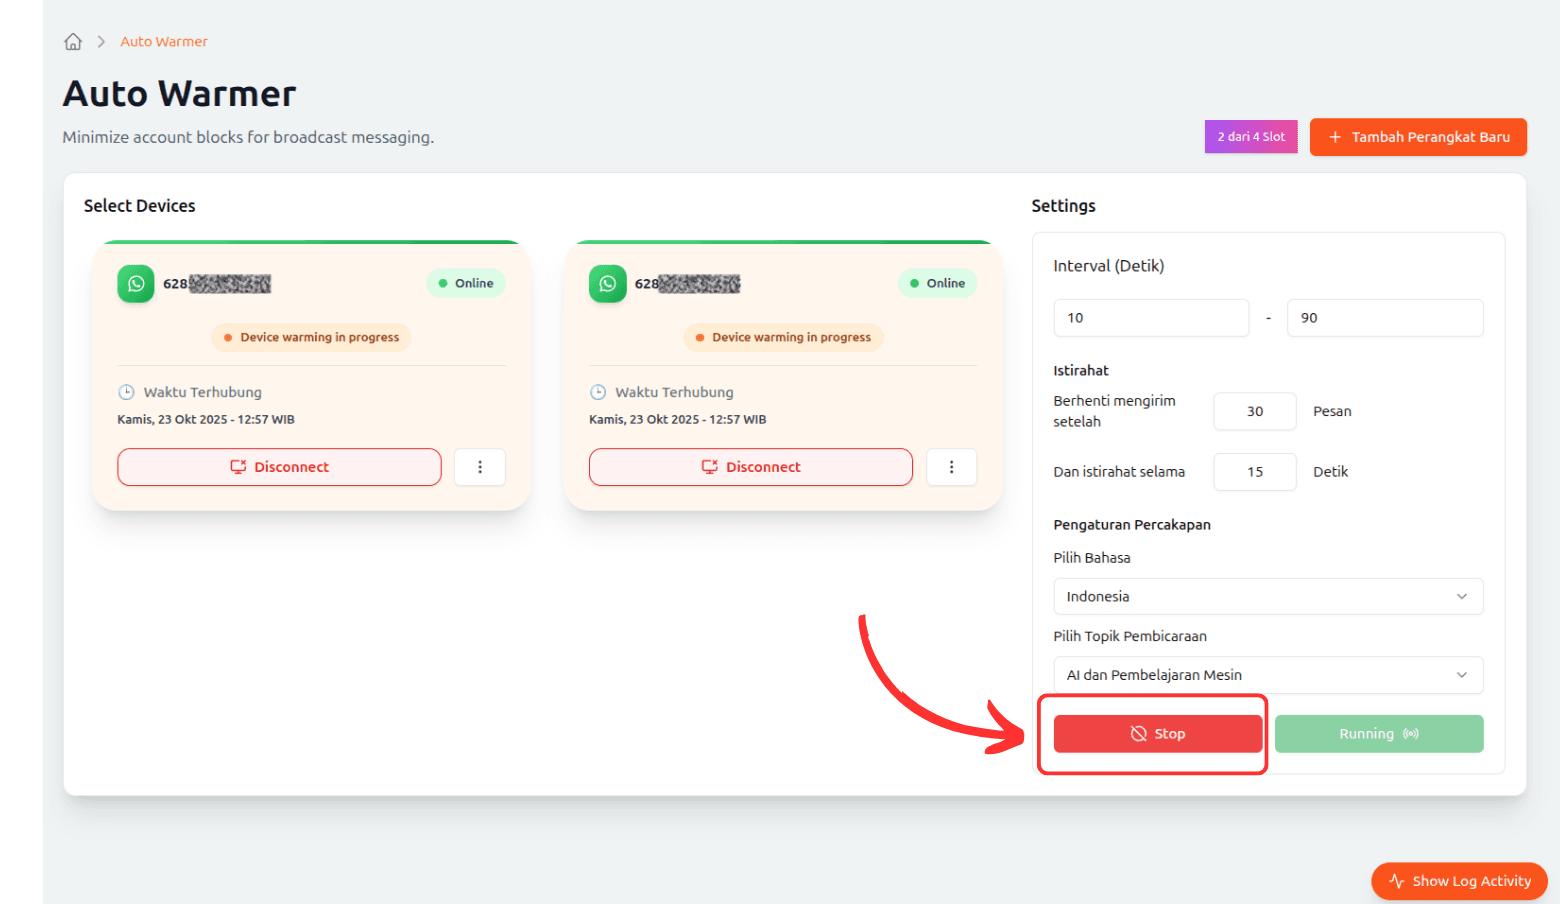Disconnect the second WhatsApp device
The image size is (1560, 904).
(x=750, y=467)
